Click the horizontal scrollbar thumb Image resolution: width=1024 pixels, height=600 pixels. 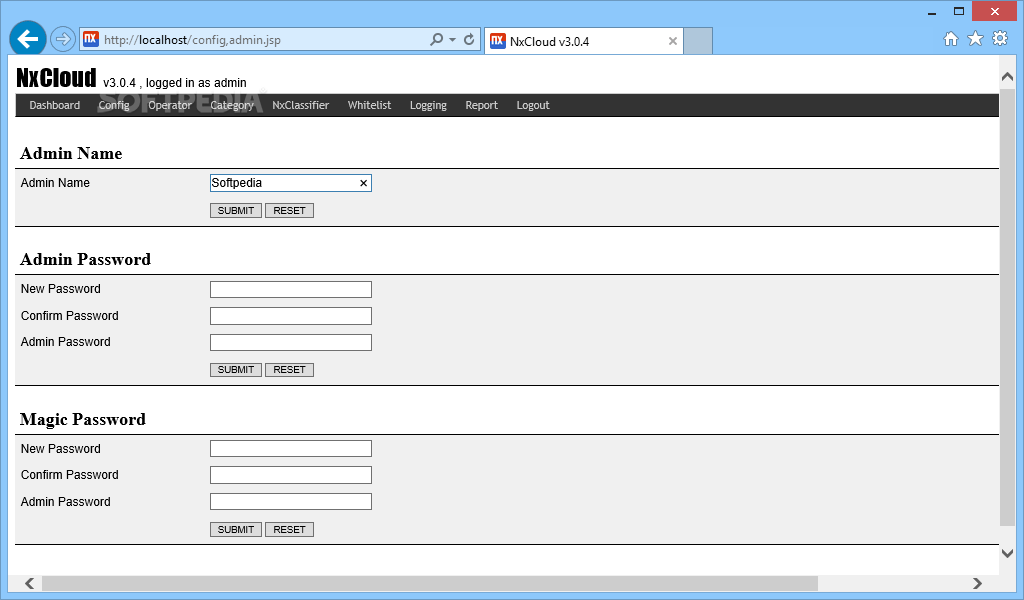[430, 583]
